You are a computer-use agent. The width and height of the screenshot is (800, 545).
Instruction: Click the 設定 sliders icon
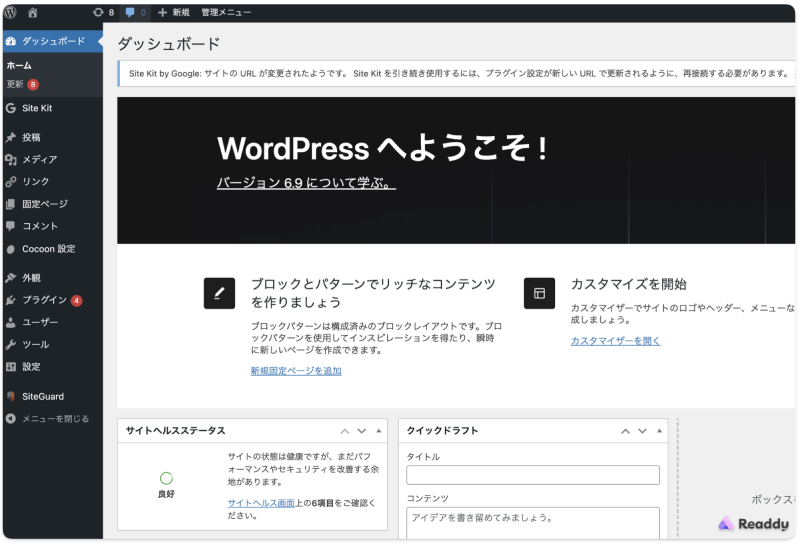click(x=11, y=367)
